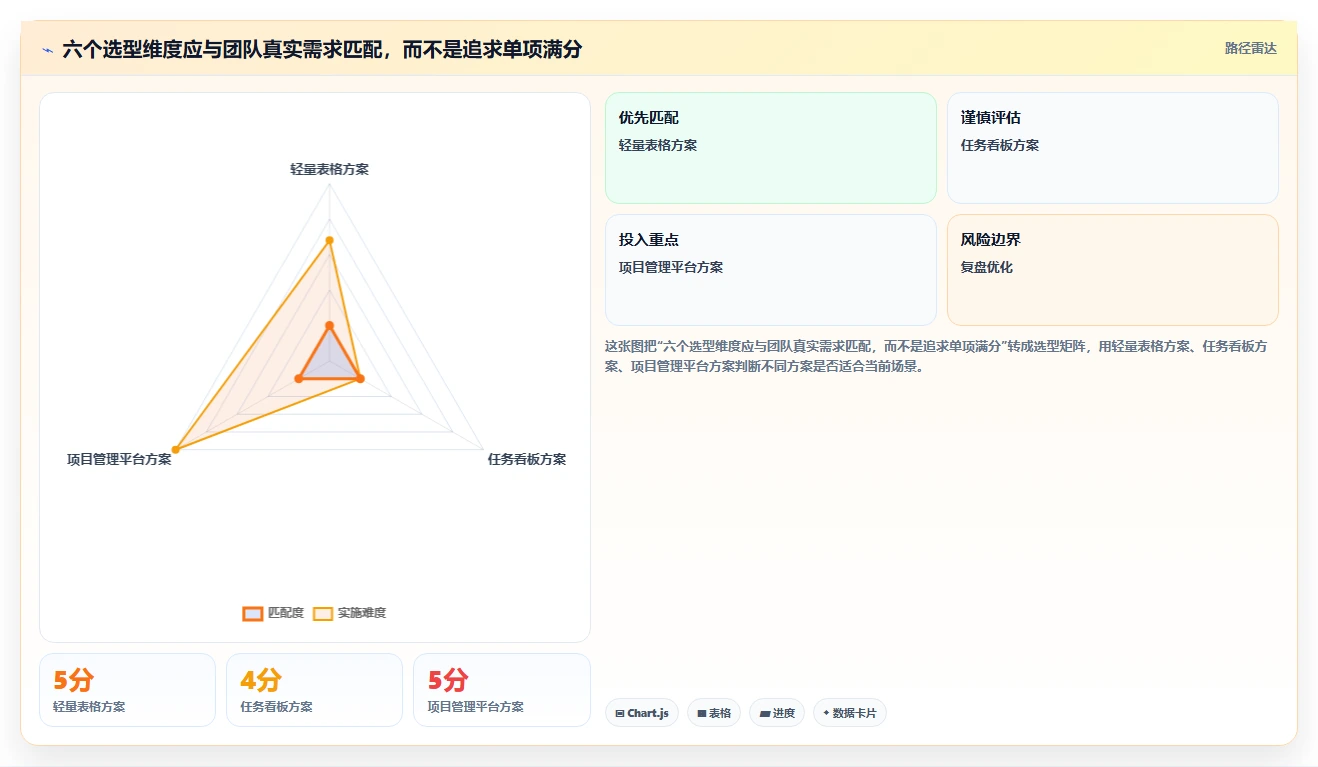Click the 进度 tag chip
1318x767 pixels.
click(x=777, y=713)
